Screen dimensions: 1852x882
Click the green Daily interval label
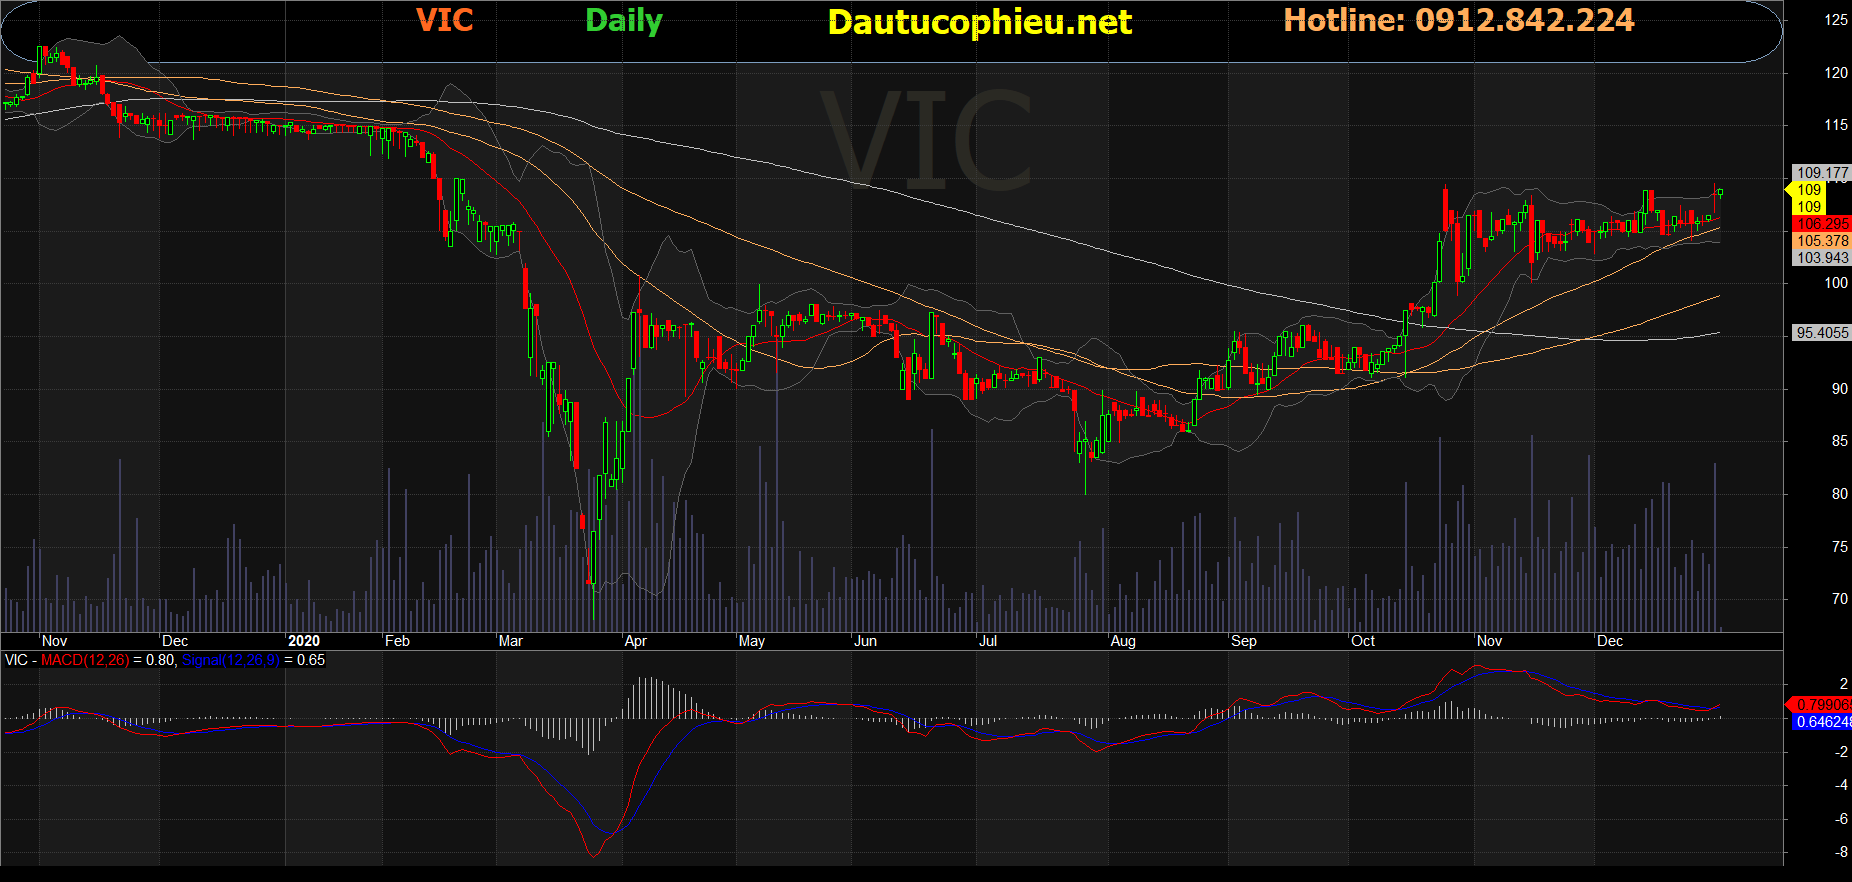click(x=623, y=21)
